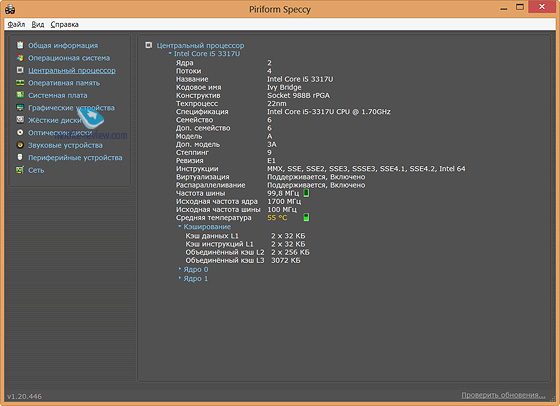Click the Доп. модель 3A value
The image size is (560, 406).
272,144
